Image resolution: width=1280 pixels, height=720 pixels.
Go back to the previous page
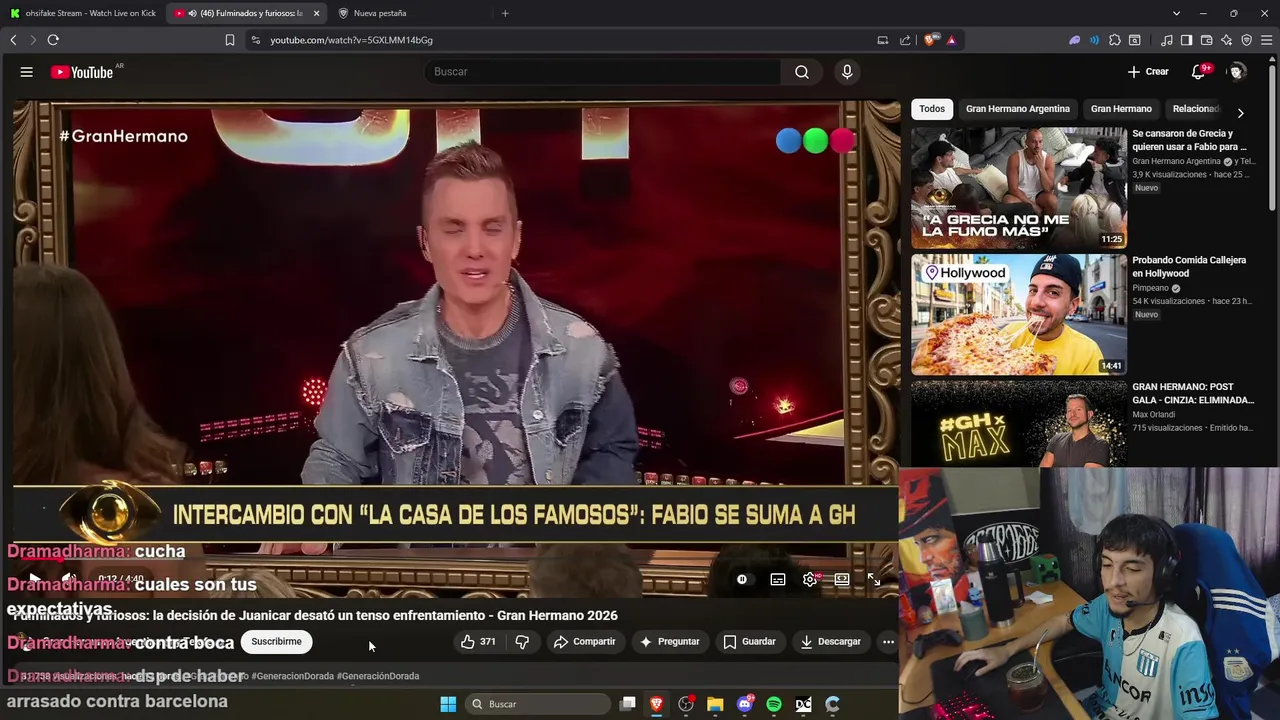(x=13, y=40)
